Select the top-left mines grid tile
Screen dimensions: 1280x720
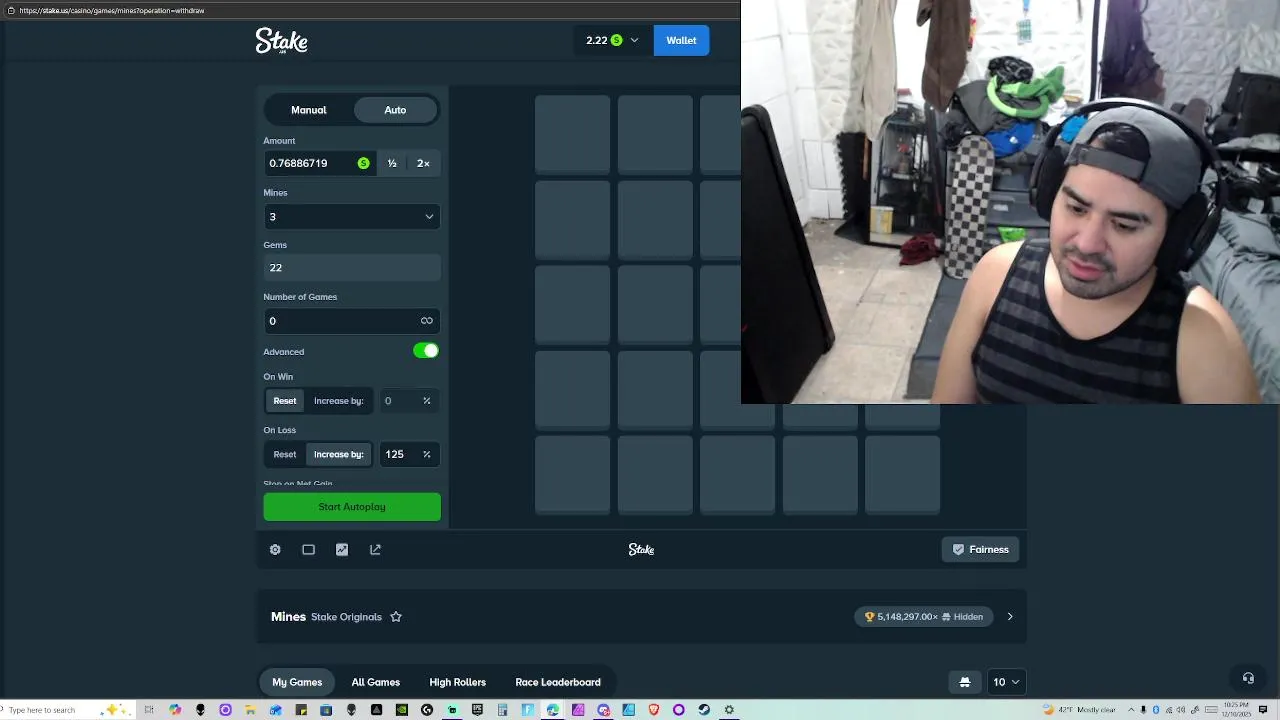point(572,135)
